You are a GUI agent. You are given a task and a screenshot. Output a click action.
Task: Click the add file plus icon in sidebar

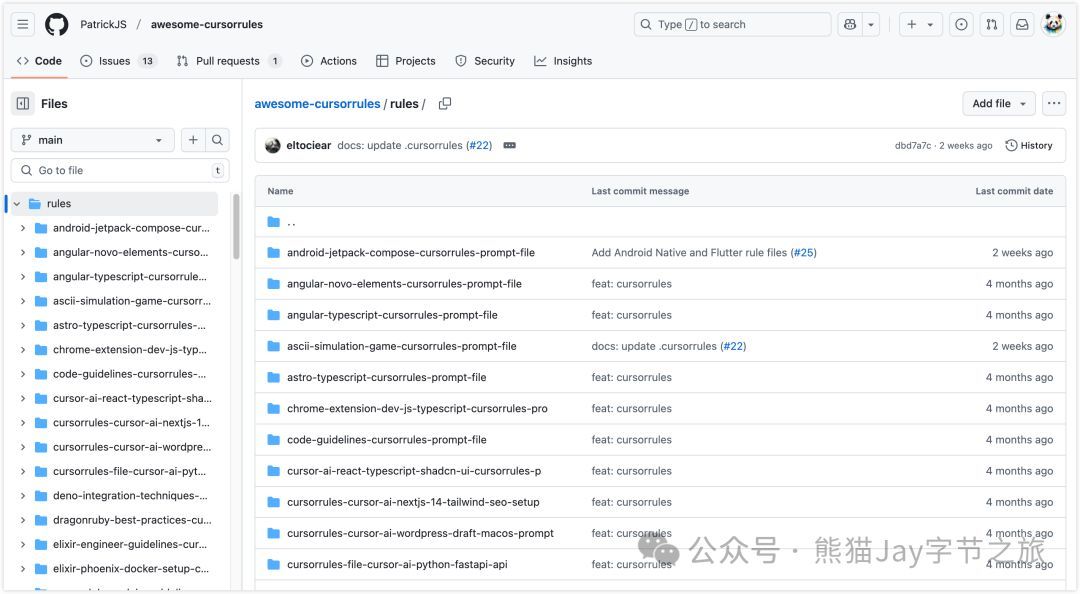coord(193,140)
